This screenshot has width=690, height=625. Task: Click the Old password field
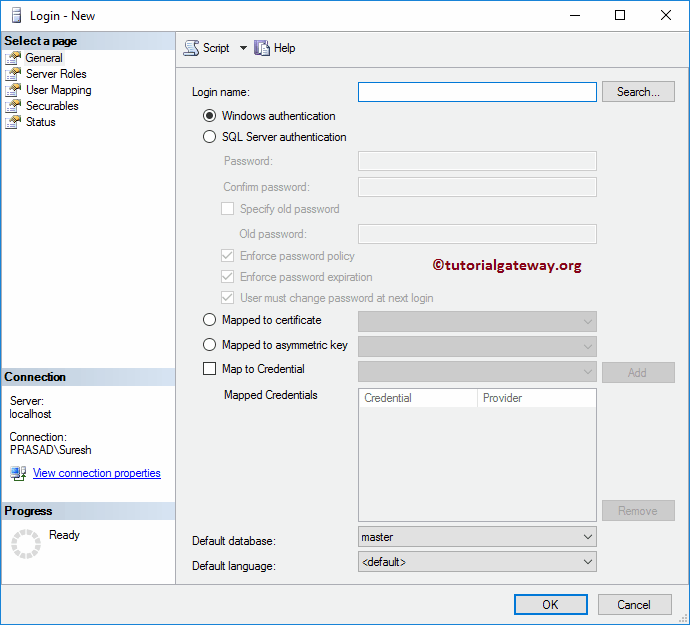pos(477,234)
